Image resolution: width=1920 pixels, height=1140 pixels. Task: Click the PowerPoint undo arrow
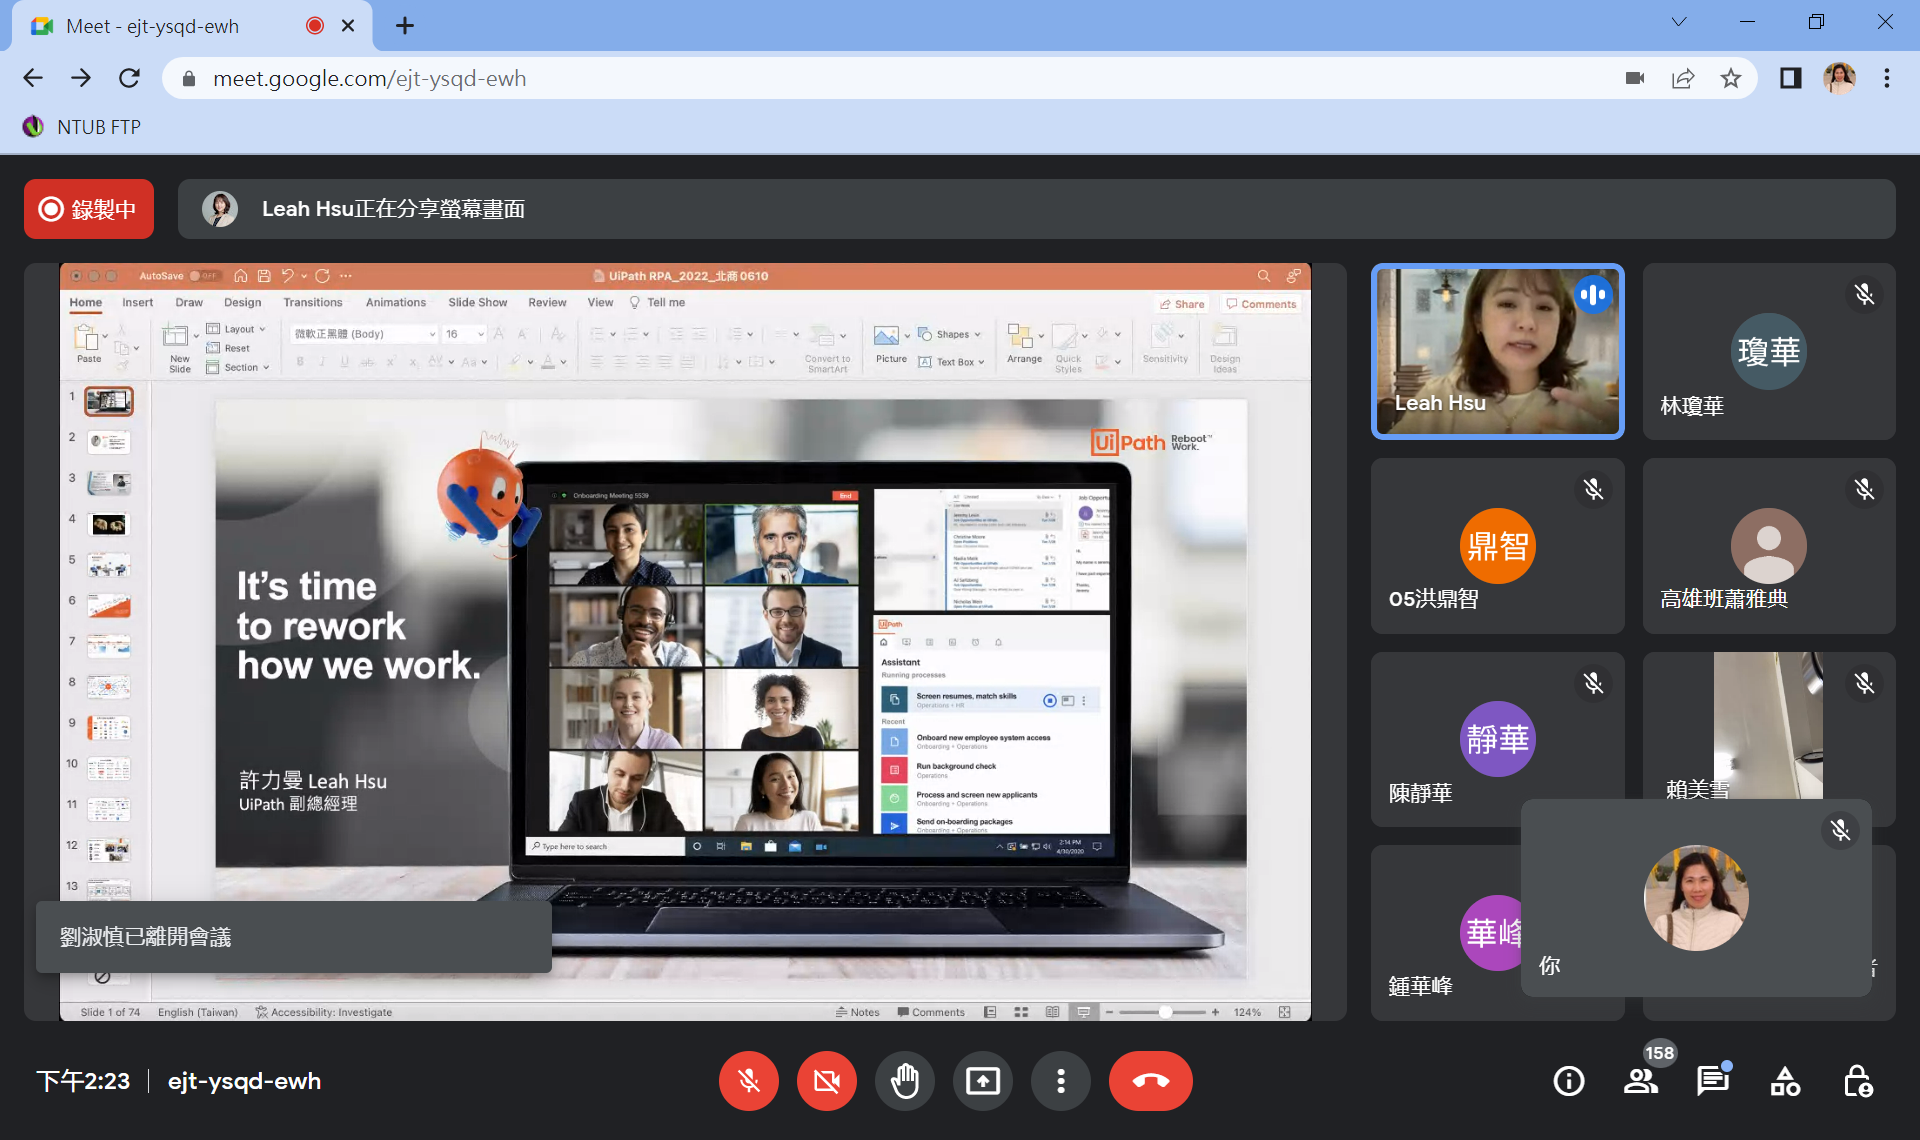pyautogui.click(x=288, y=276)
